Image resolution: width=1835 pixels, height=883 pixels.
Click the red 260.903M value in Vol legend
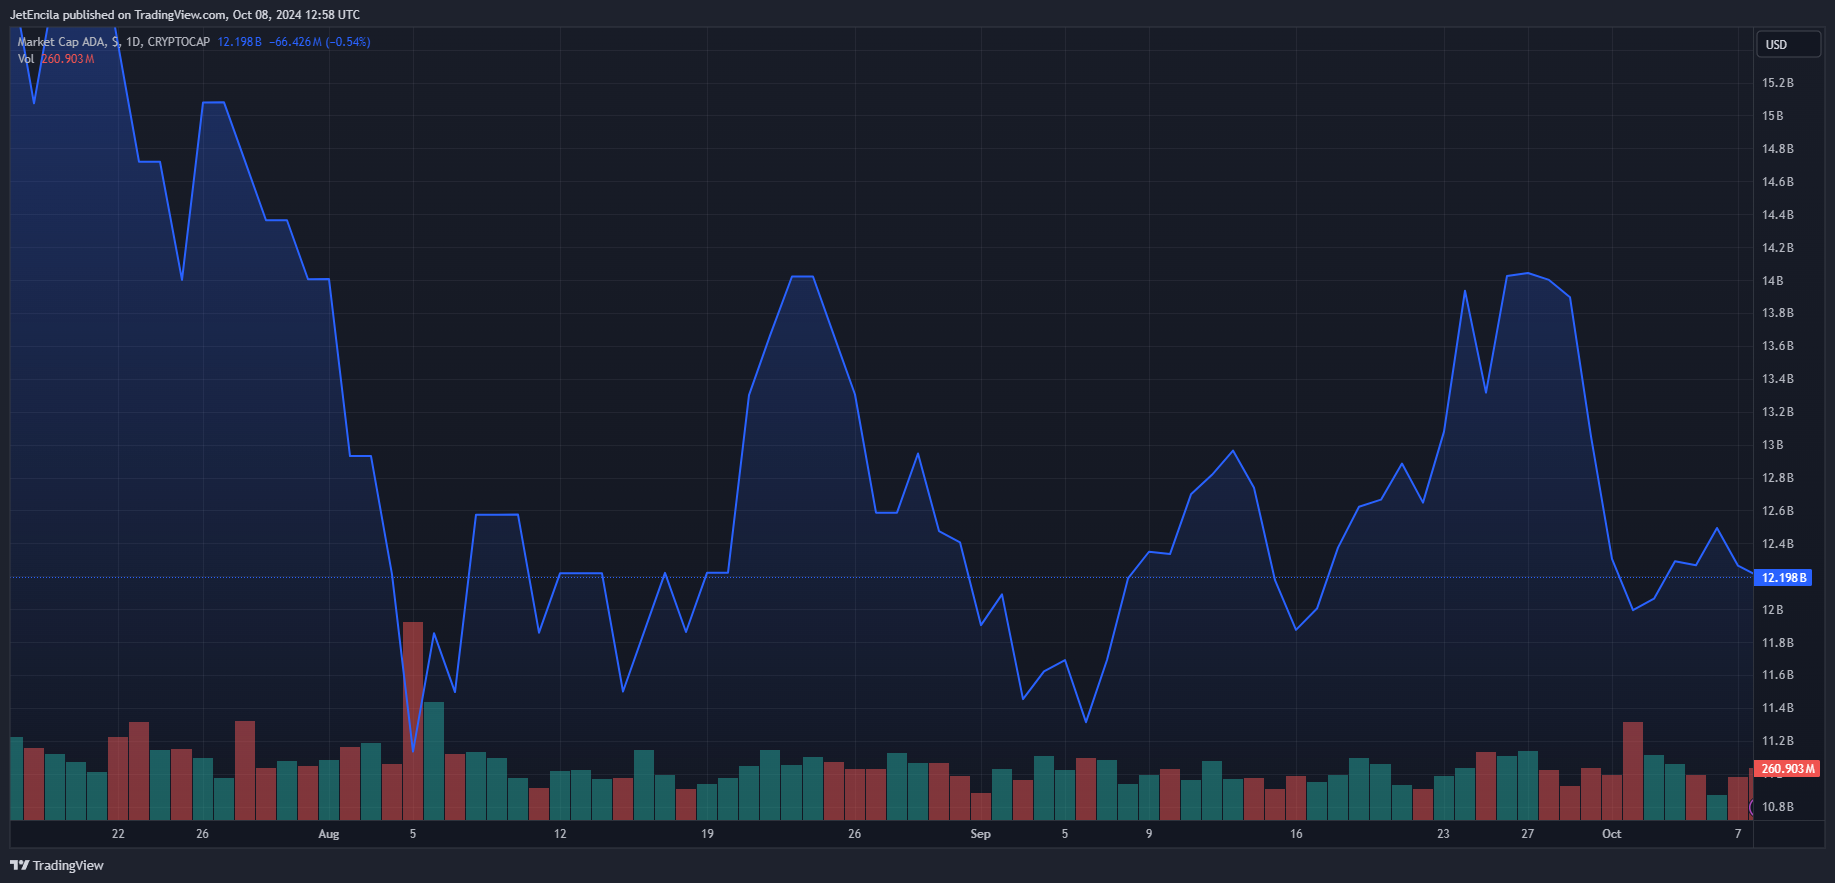(x=68, y=59)
